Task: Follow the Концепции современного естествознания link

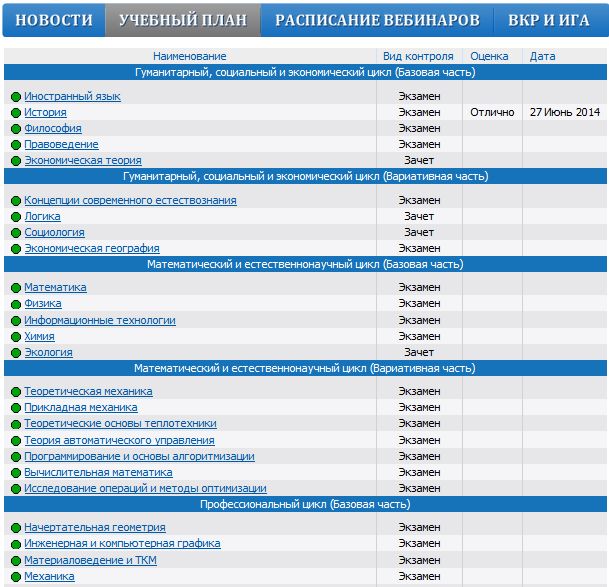Action: coord(130,200)
